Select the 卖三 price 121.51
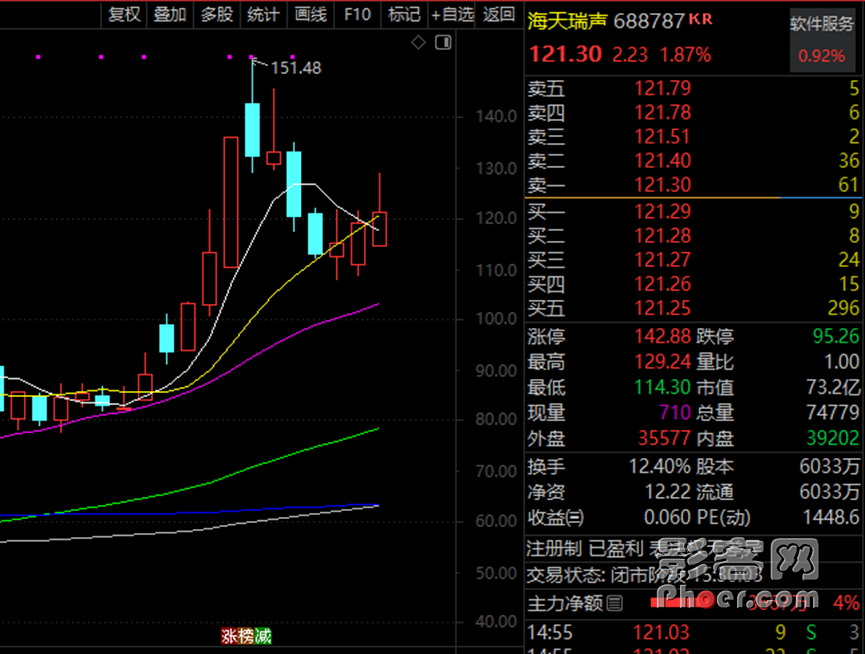Screen dimensions: 865x654 click(662, 137)
